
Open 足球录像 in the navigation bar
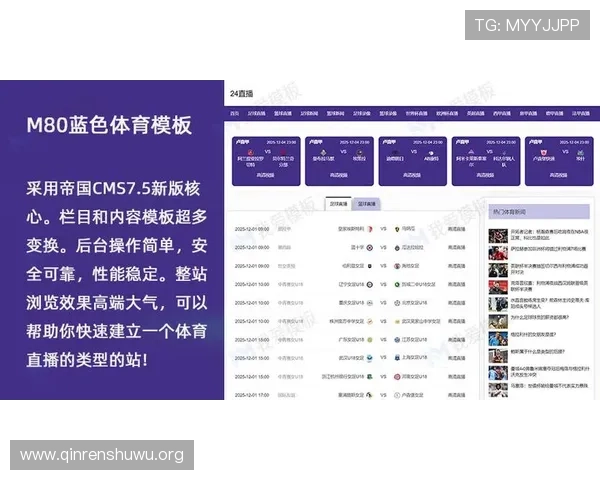pos(362,113)
